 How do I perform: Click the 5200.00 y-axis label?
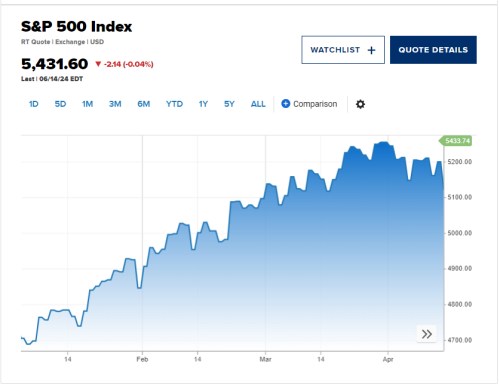(460, 162)
